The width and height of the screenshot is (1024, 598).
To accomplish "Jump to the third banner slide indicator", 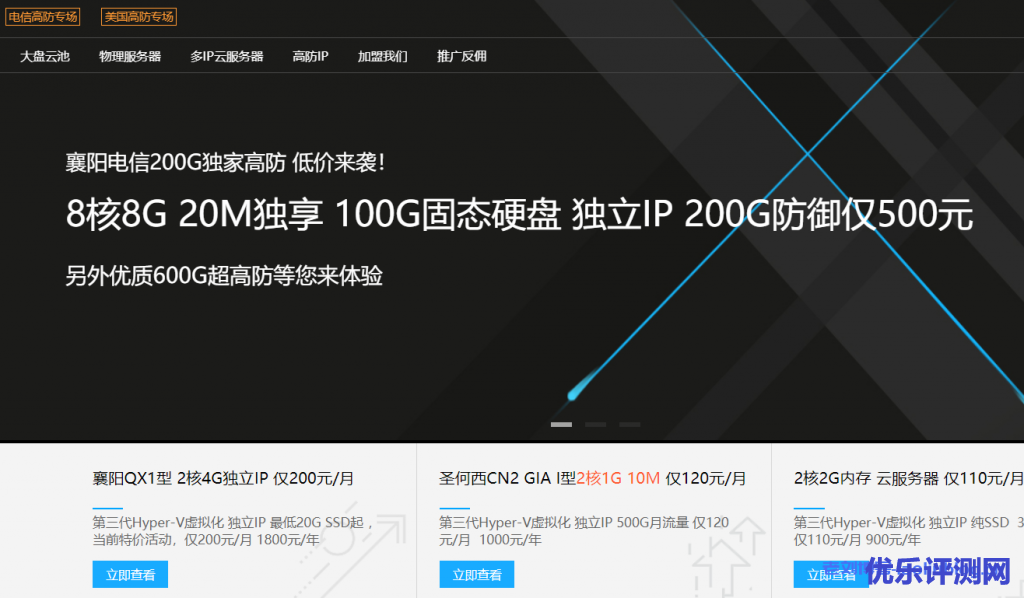I will (x=629, y=425).
